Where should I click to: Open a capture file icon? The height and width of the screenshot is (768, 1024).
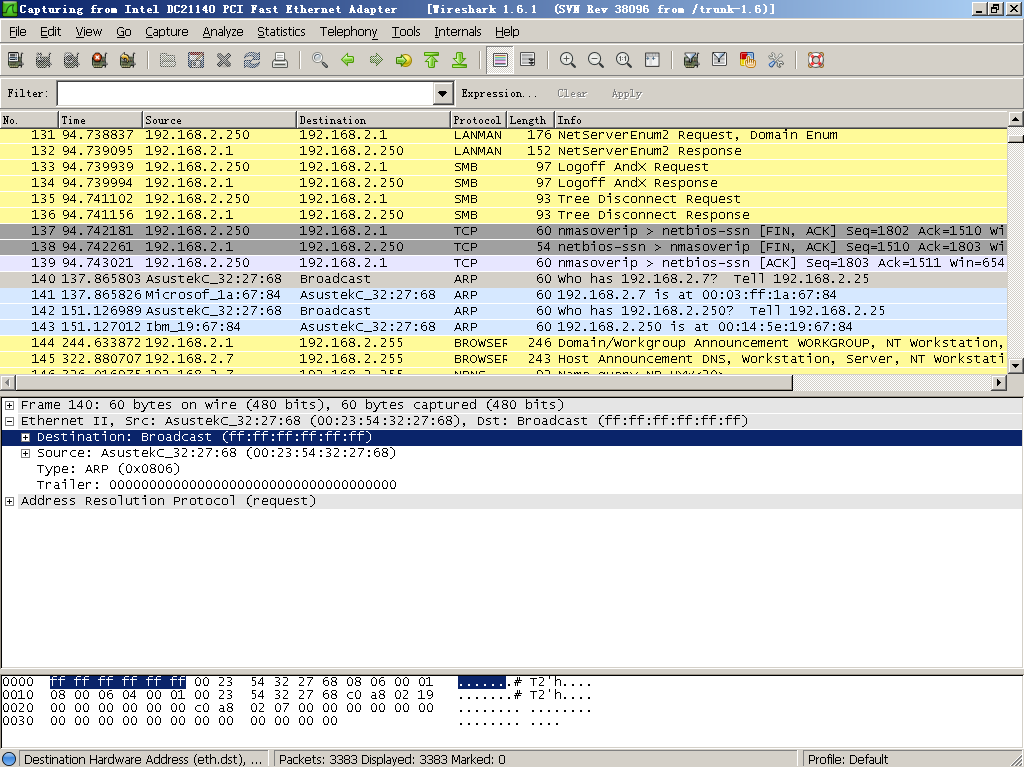(168, 61)
